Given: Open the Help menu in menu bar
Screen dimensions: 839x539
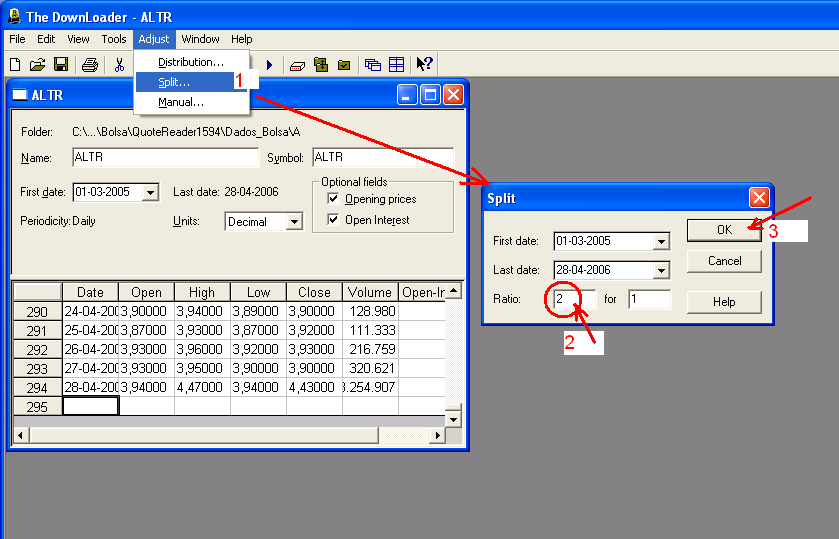Looking at the screenshot, I should [x=242, y=39].
